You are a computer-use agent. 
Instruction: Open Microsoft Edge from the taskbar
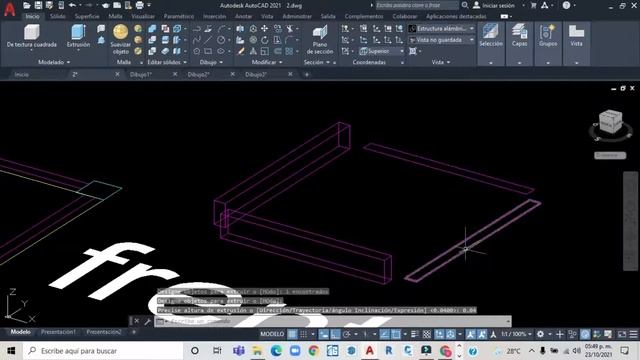(276, 351)
